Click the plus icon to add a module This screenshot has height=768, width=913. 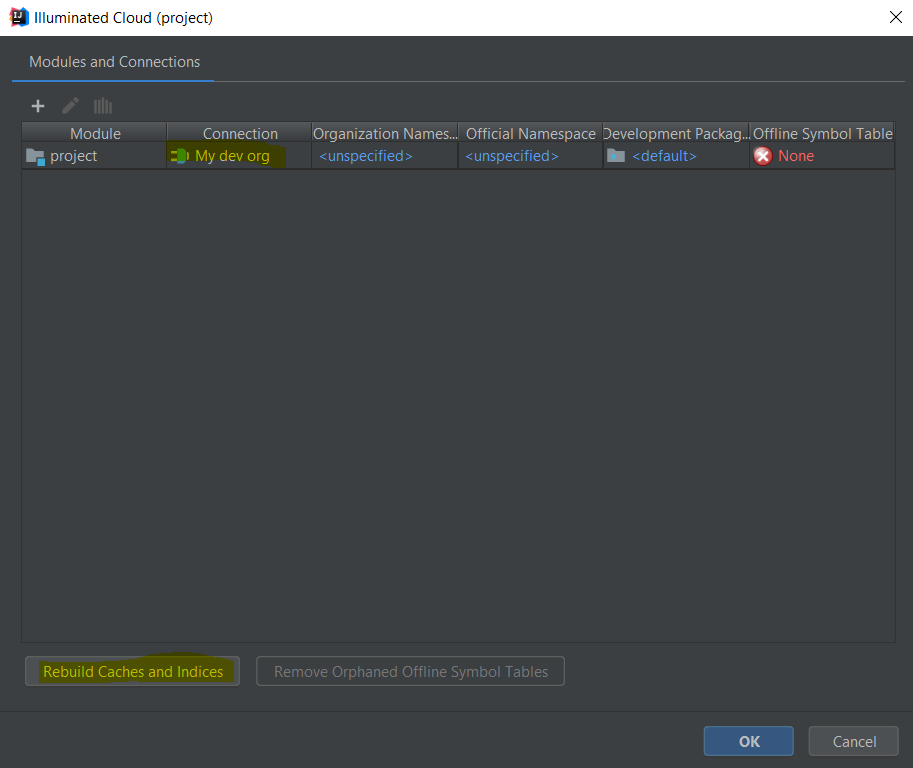pyautogui.click(x=38, y=106)
